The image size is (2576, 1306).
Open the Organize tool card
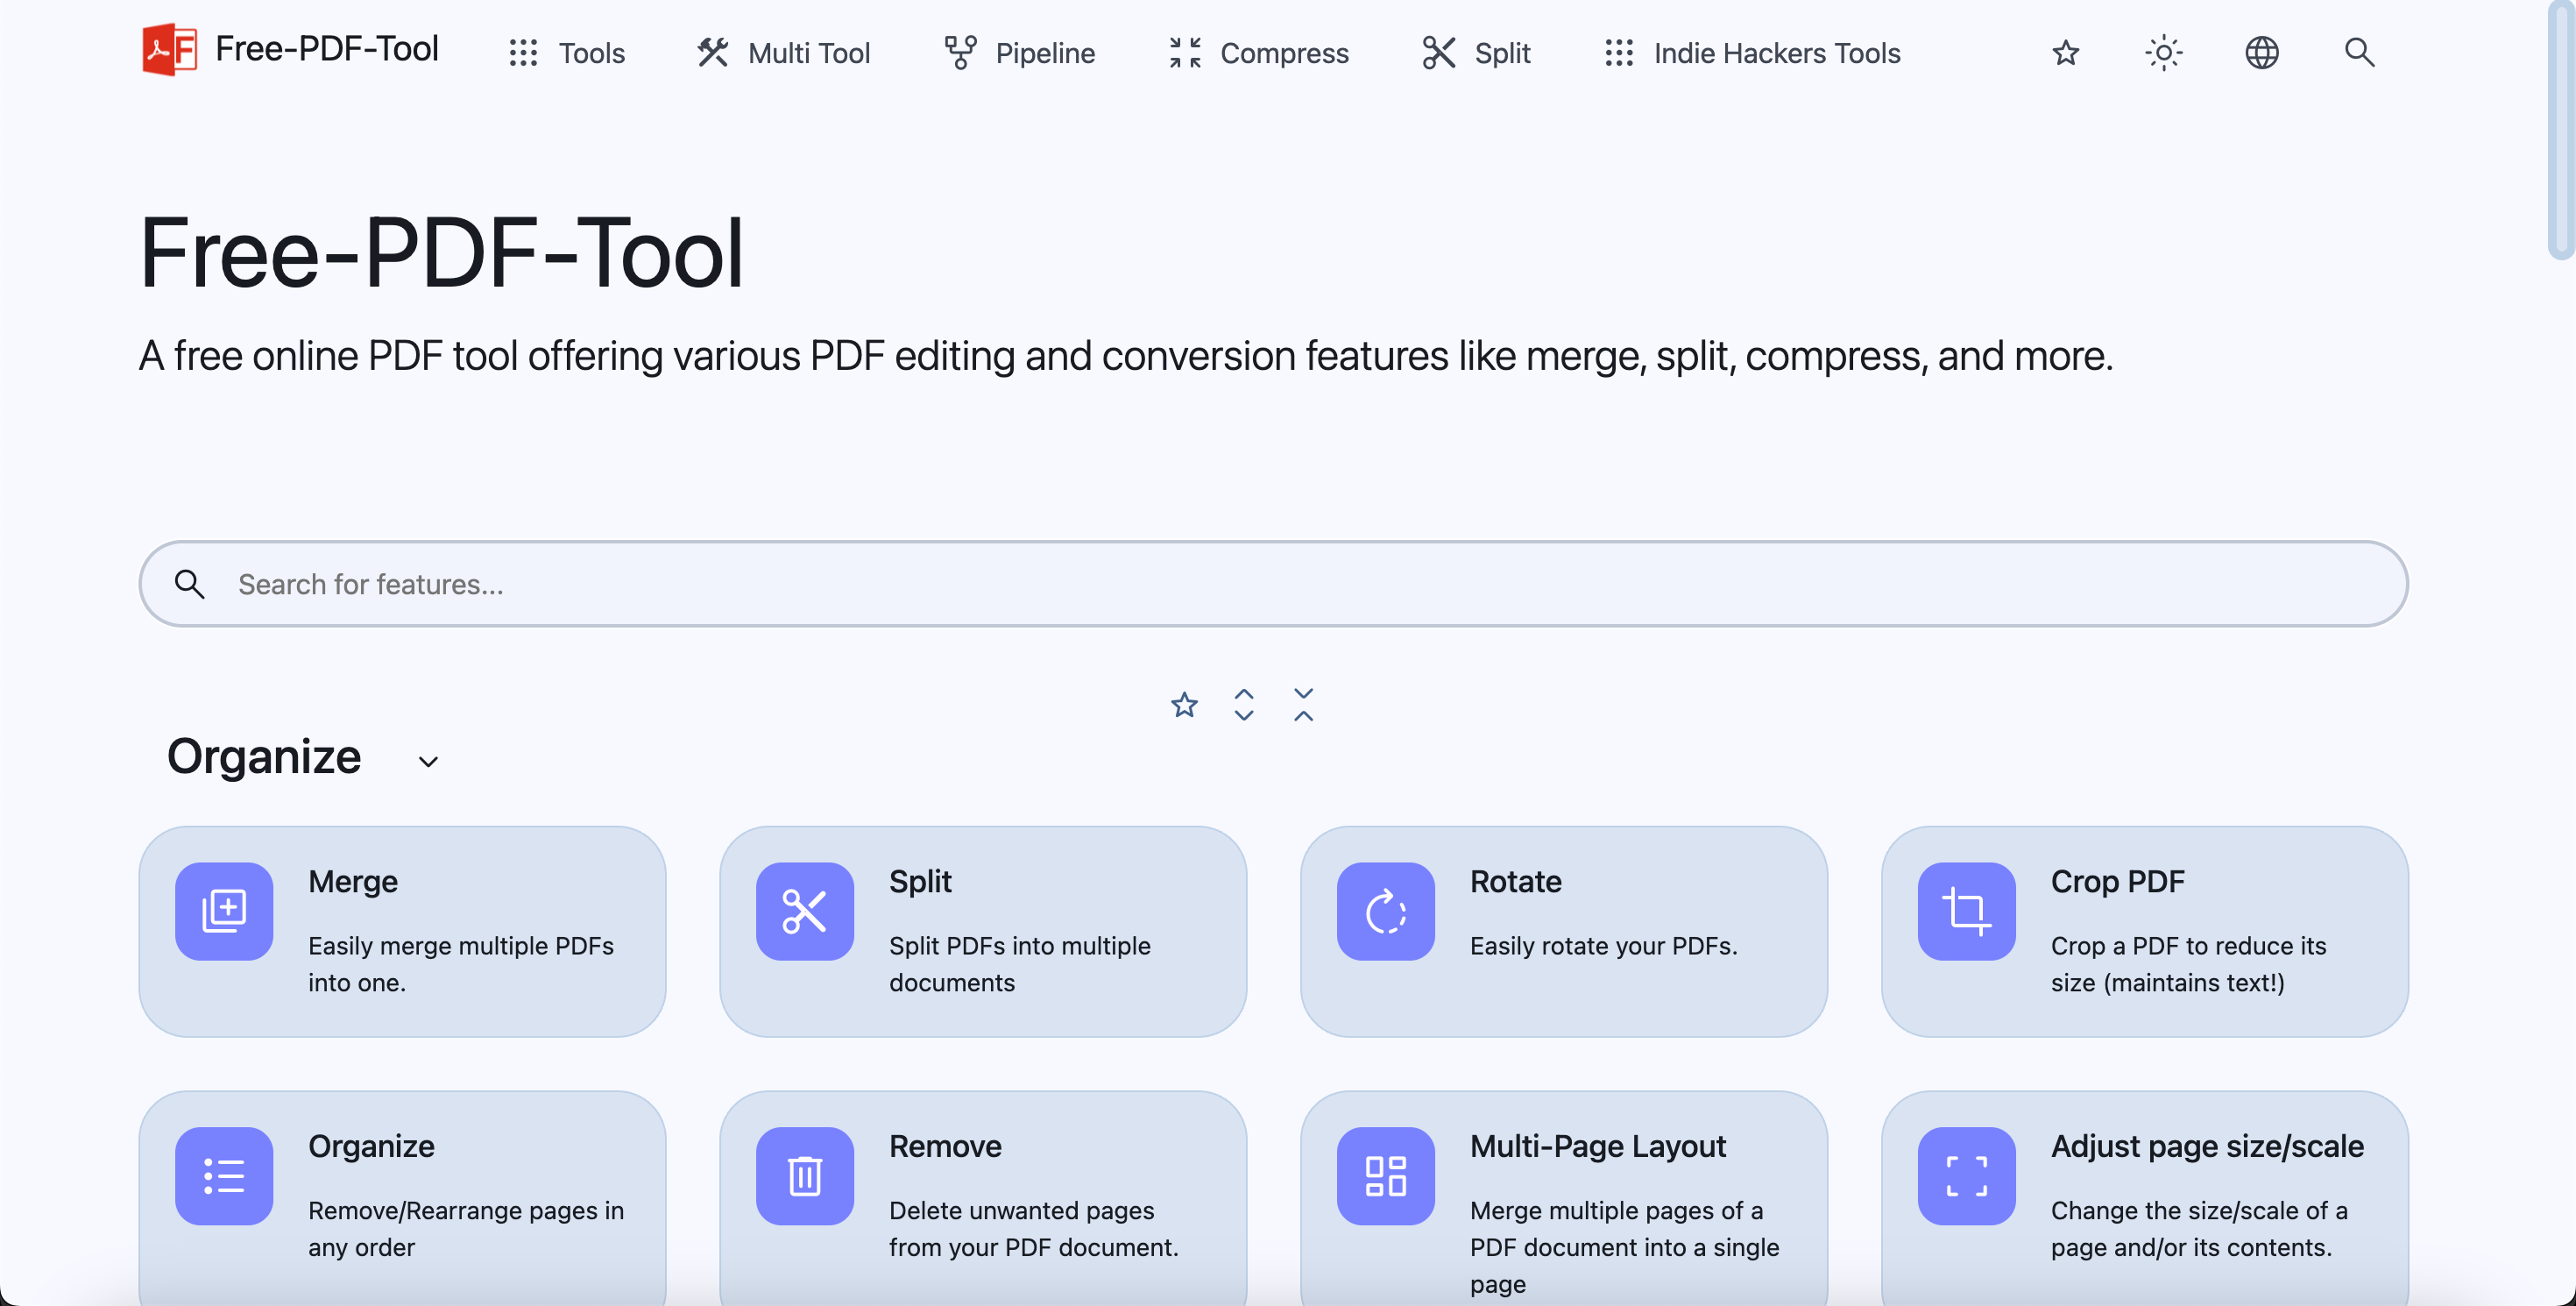click(402, 1198)
